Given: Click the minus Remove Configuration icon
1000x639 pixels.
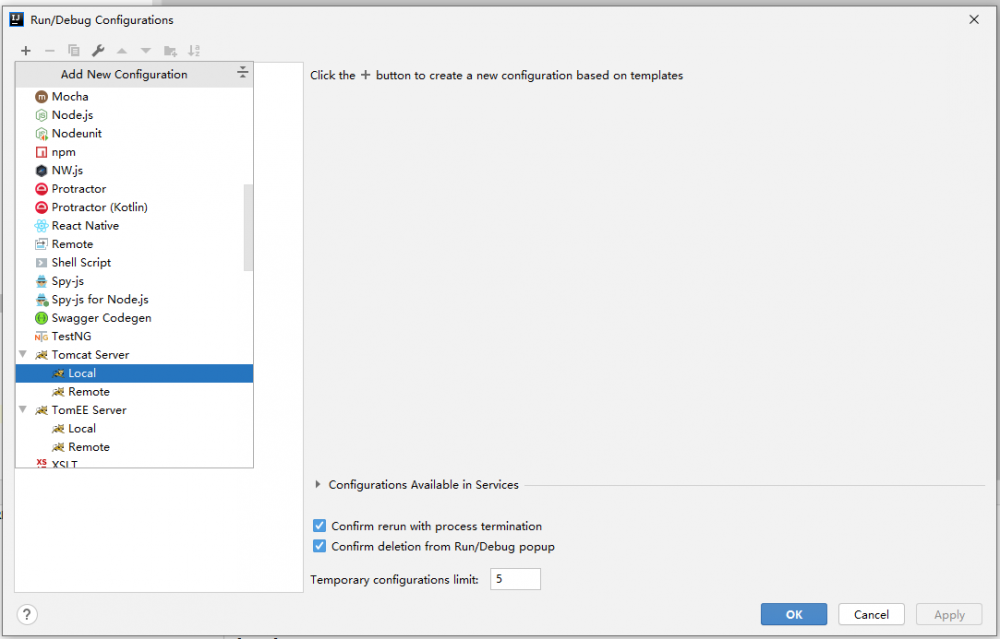Looking at the screenshot, I should (50, 50).
